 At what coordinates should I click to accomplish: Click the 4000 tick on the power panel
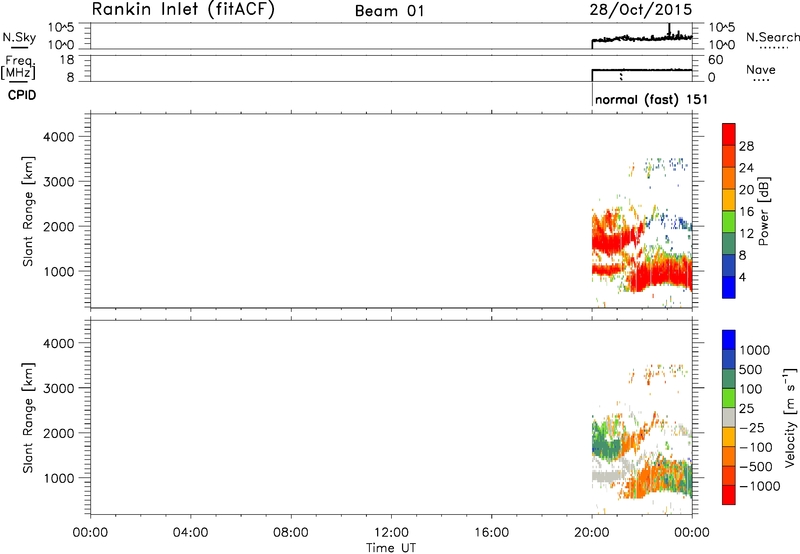pyautogui.click(x=59, y=137)
